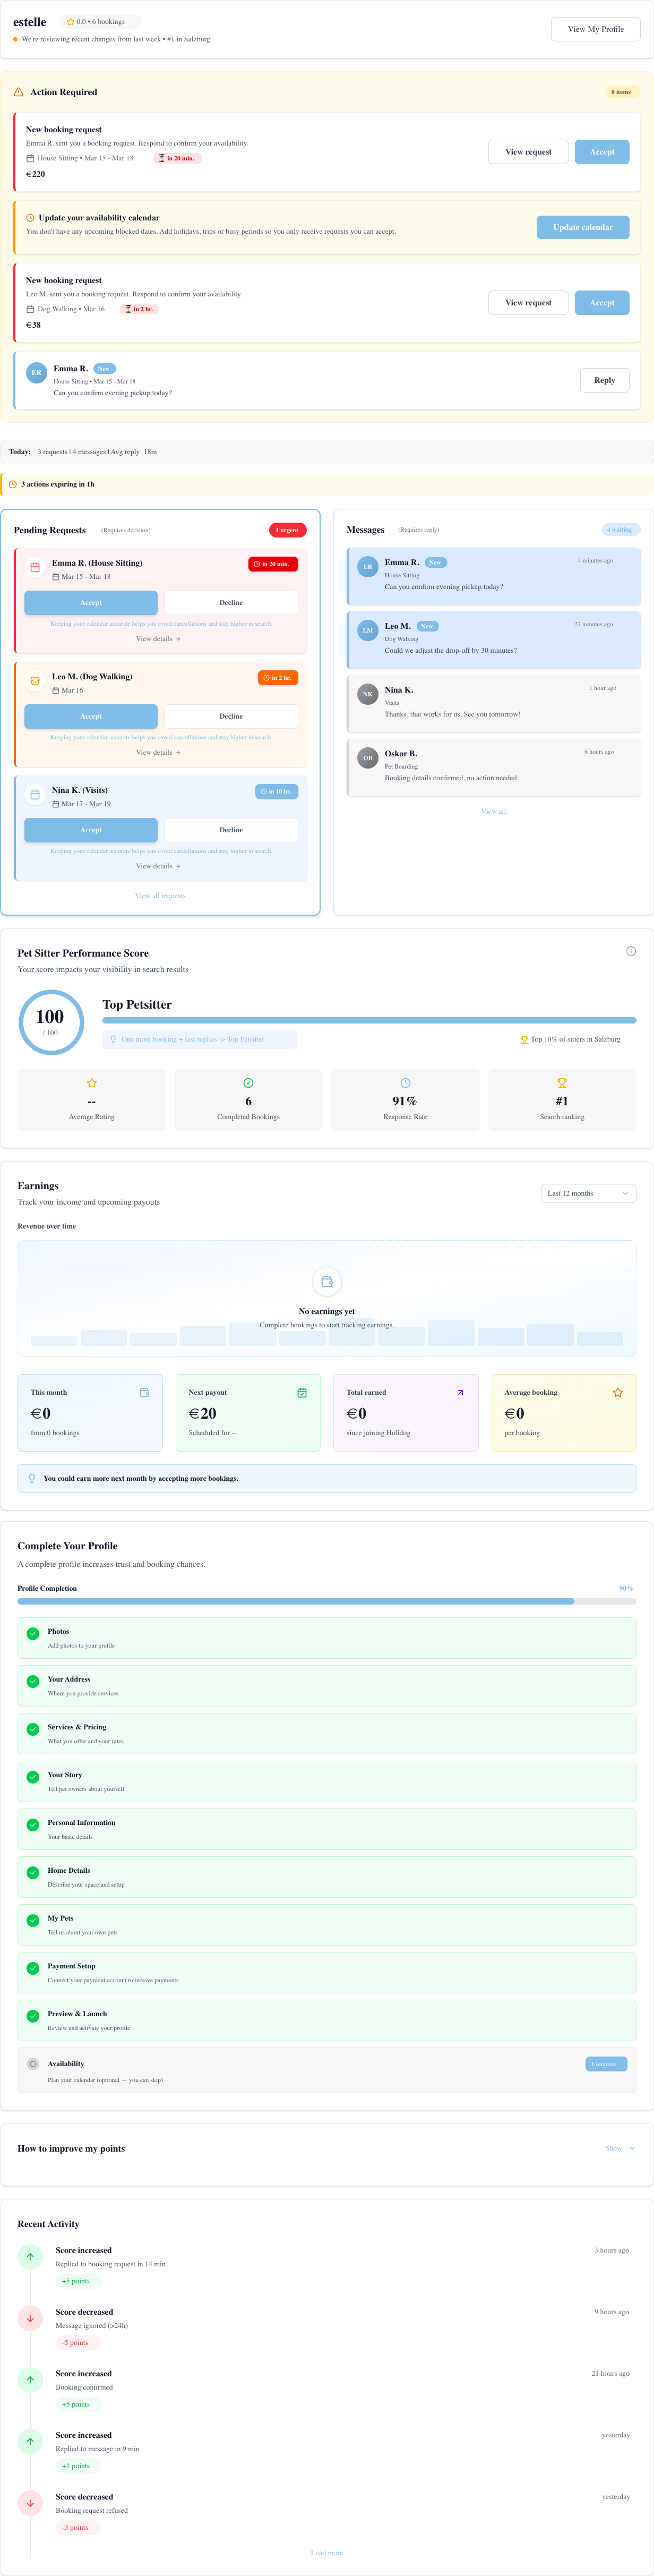Open View details for Leo M. request
Image resolution: width=654 pixels, height=2576 pixels.
point(158,753)
